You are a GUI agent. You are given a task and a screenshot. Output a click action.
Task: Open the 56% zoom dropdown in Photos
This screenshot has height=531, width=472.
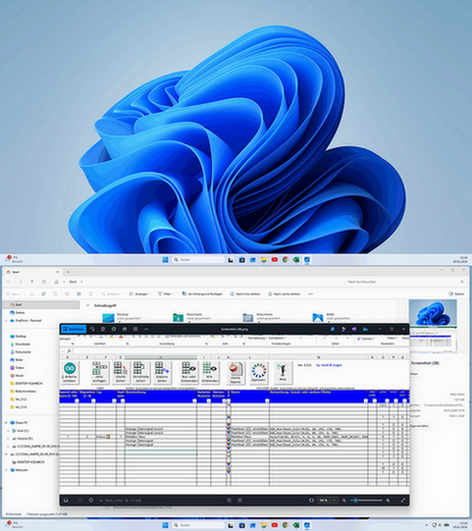click(x=328, y=500)
